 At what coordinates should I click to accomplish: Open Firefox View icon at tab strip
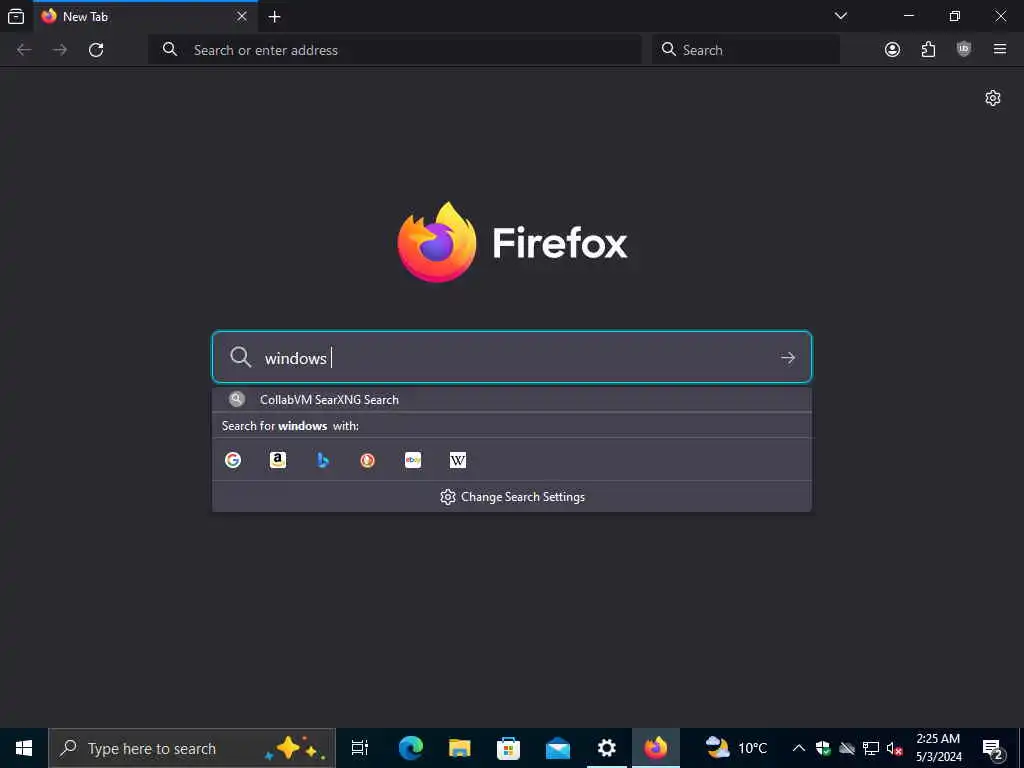click(x=16, y=16)
